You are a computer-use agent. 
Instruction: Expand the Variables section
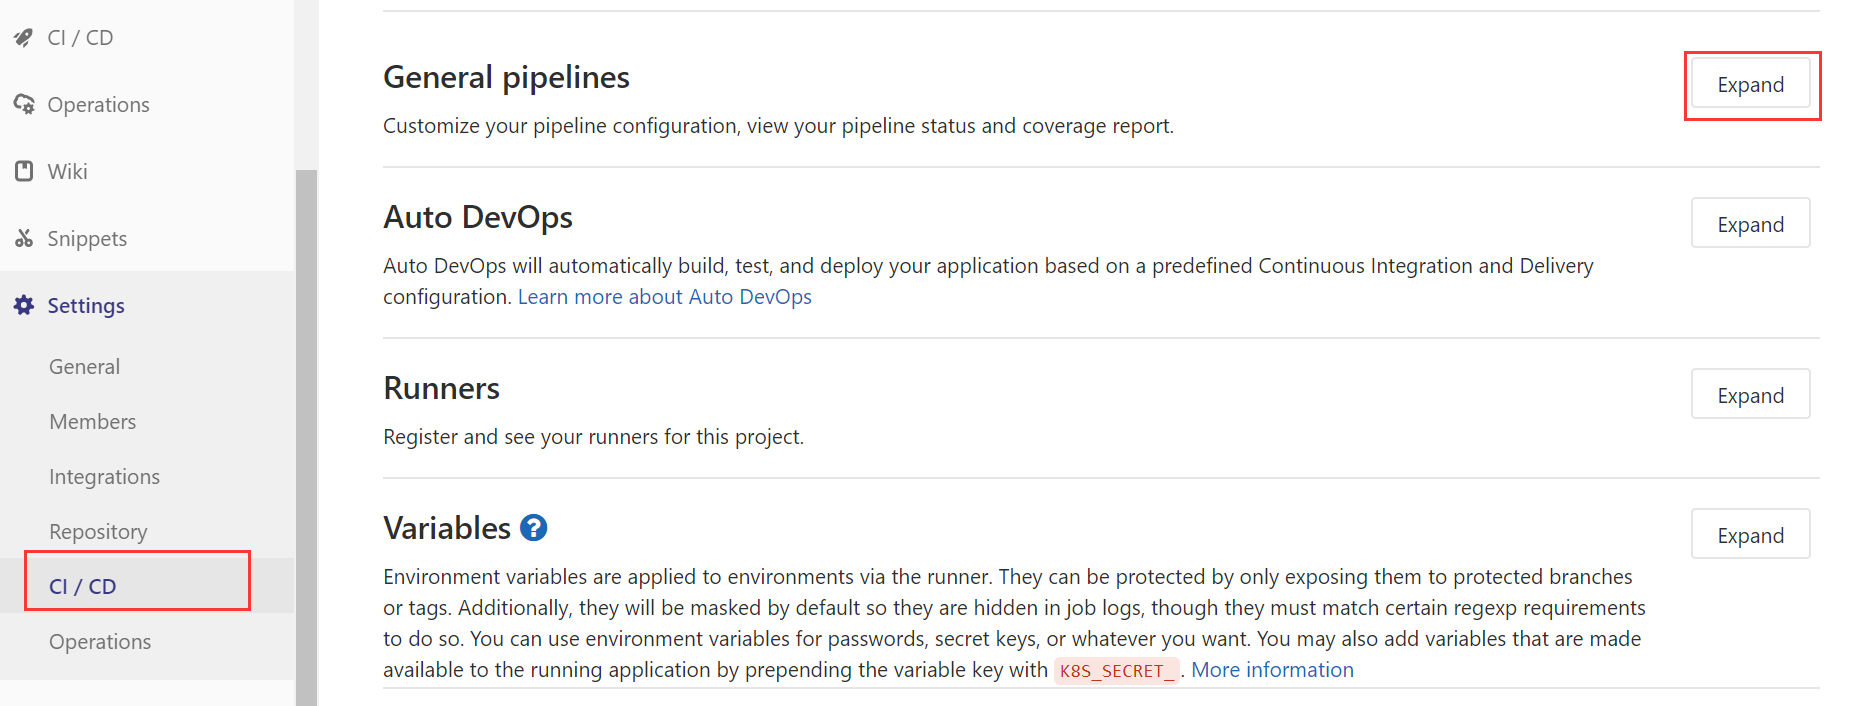[x=1750, y=535]
